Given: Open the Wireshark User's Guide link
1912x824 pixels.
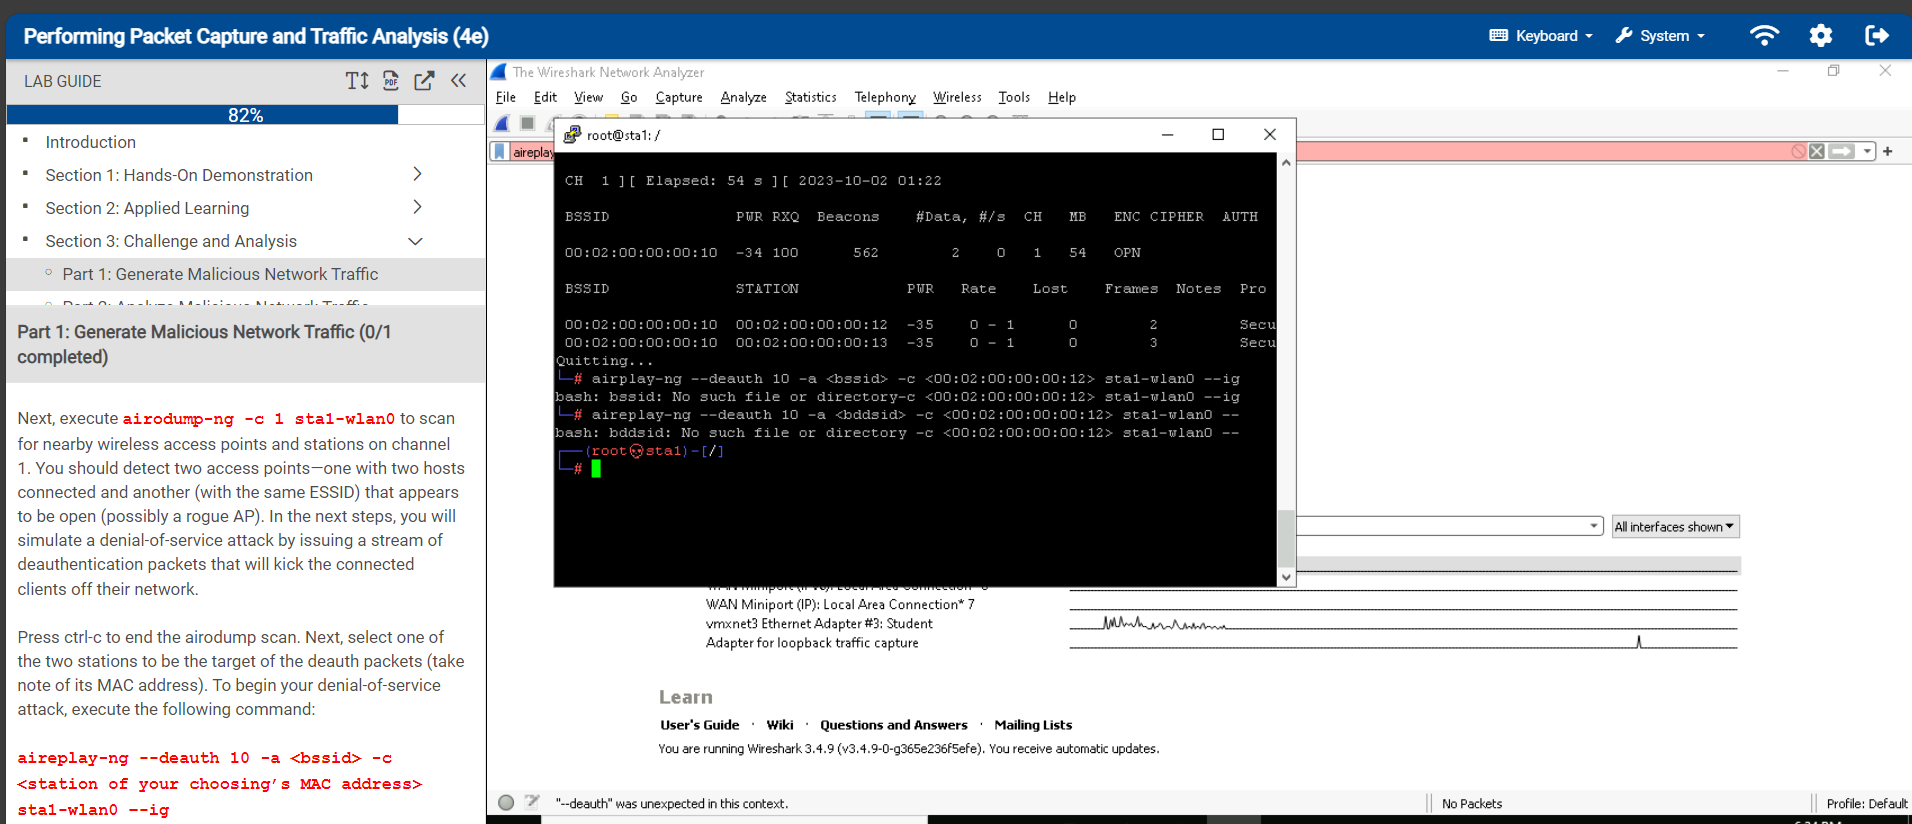Looking at the screenshot, I should pyautogui.click(x=700, y=725).
